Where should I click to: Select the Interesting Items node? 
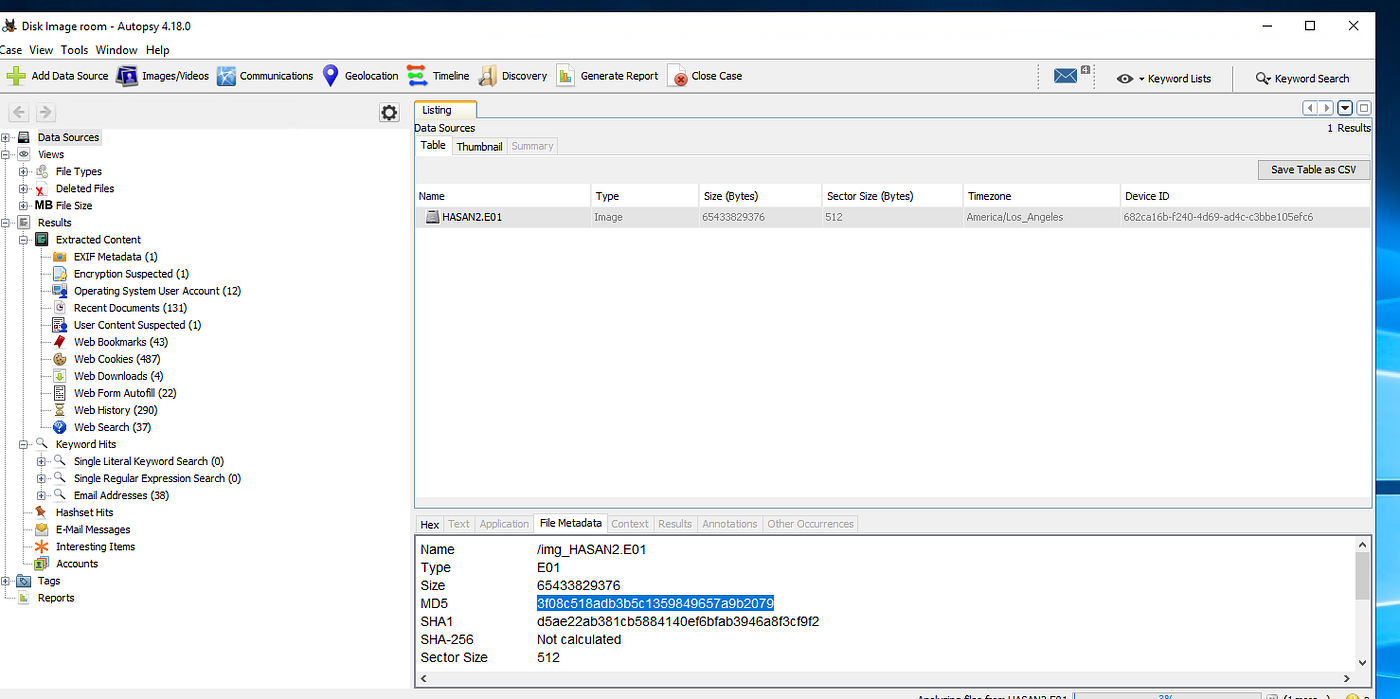point(95,546)
